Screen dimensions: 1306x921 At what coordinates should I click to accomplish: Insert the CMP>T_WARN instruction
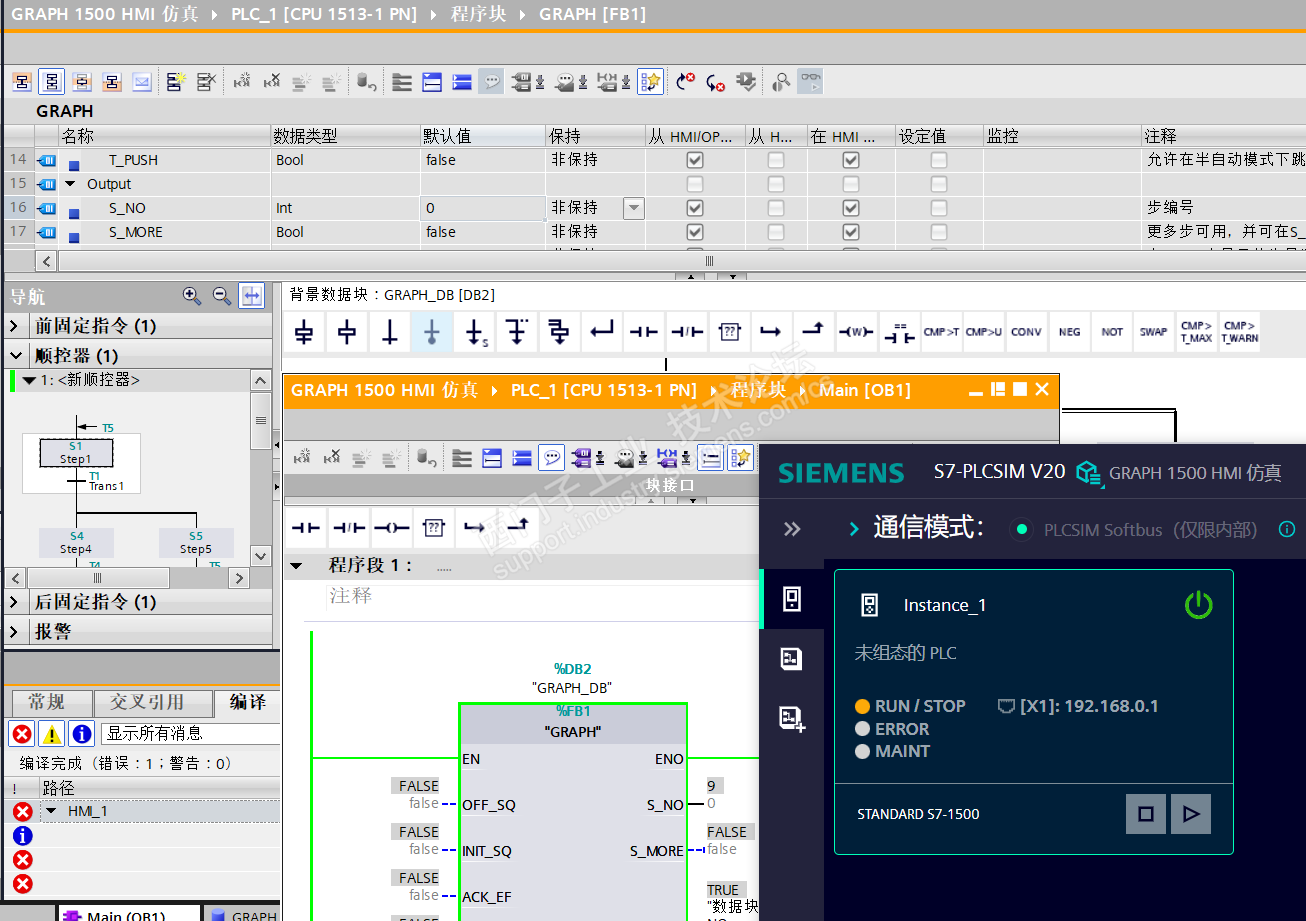[x=1239, y=332]
